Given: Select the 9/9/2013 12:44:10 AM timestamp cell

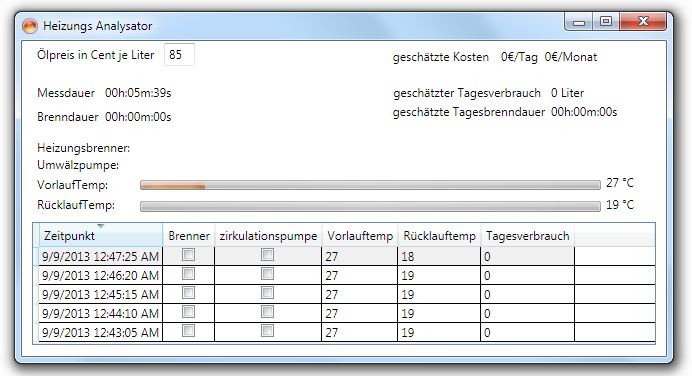Looking at the screenshot, I should point(101,313).
